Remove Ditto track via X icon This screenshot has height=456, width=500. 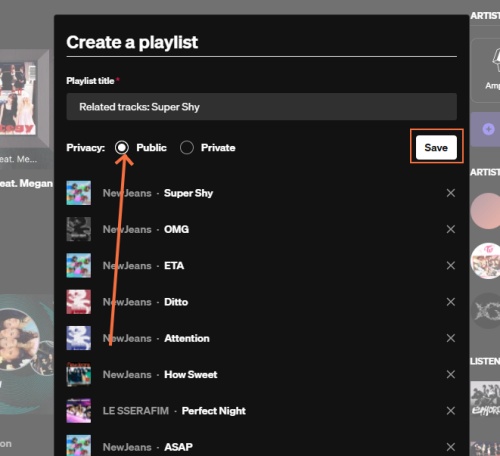tap(451, 302)
